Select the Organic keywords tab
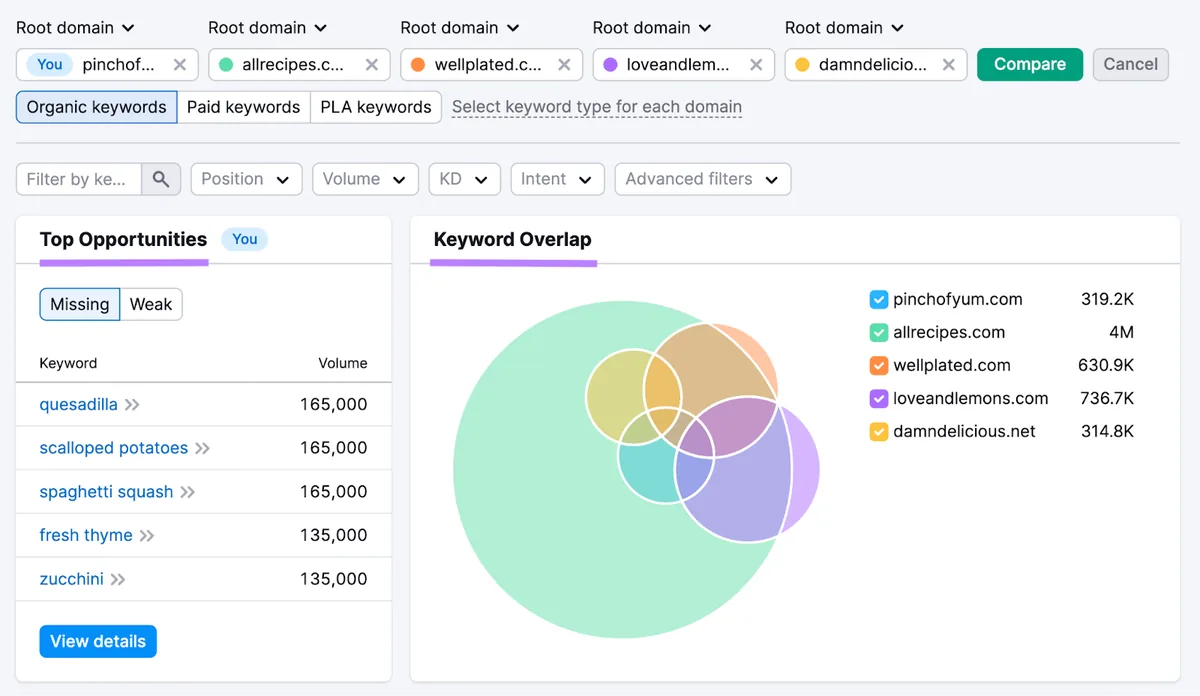This screenshot has height=696, width=1200. coord(97,107)
